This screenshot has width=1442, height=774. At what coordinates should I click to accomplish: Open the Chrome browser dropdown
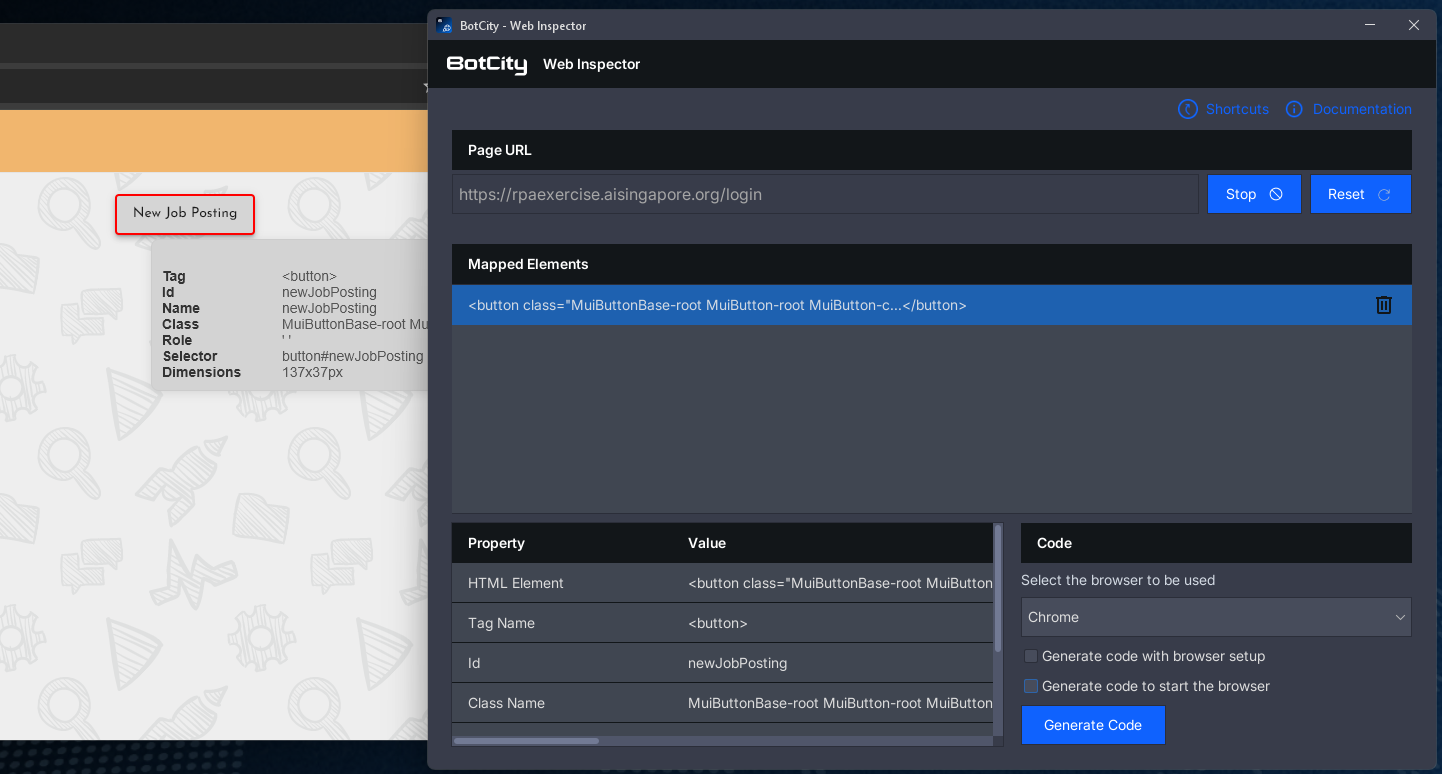pos(1215,617)
